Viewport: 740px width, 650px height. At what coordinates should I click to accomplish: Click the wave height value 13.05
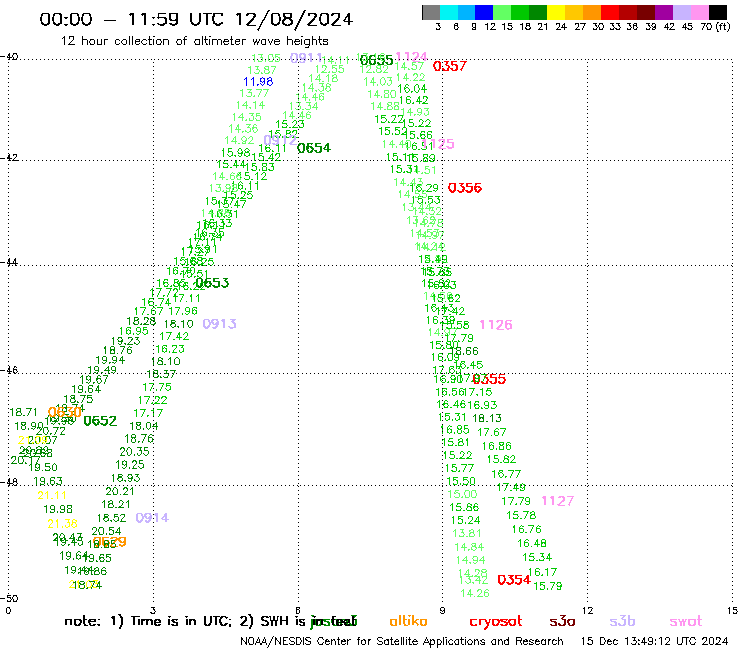[266, 58]
